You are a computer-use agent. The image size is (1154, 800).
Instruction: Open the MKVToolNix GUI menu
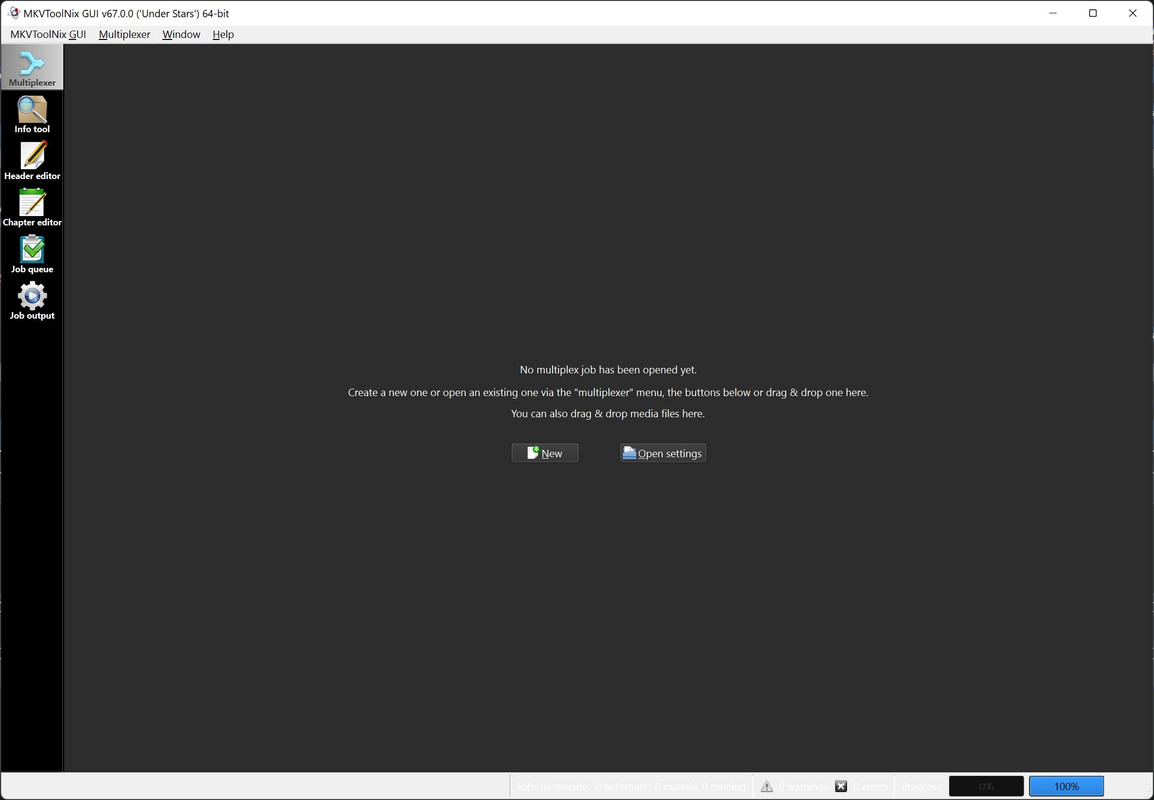pos(48,35)
